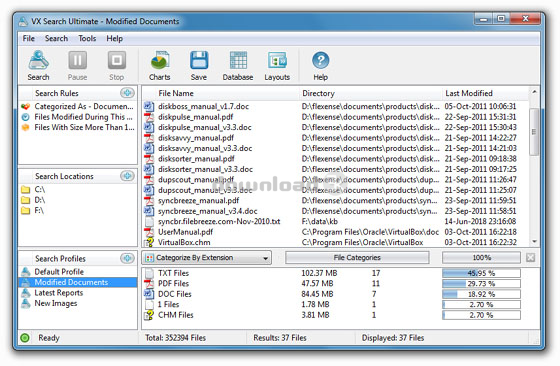Viewport: 560px width, 366px height.
Task: Save results with the floppy disk icon
Action: click(x=199, y=65)
